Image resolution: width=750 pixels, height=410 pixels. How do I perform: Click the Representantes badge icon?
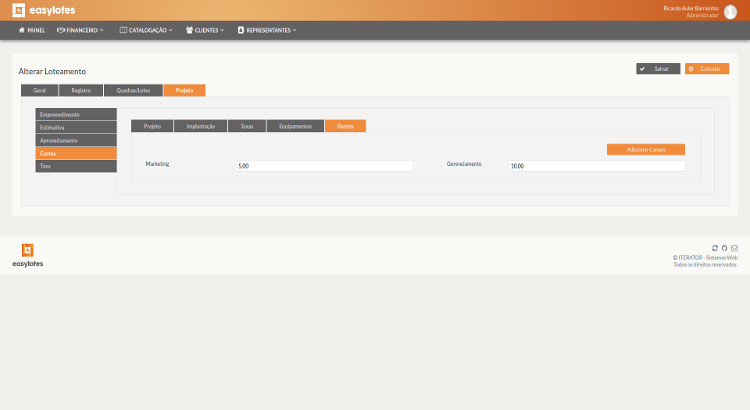241,30
